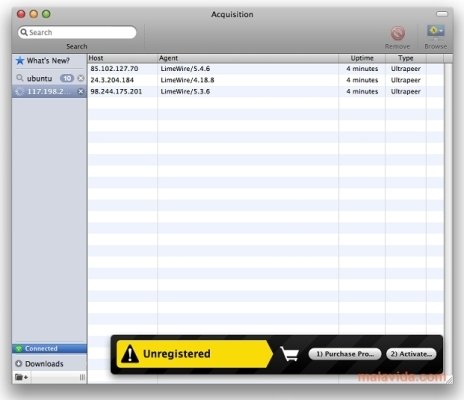464x400 pixels.
Task: Click the warning triangle icon
Action: pos(130,354)
